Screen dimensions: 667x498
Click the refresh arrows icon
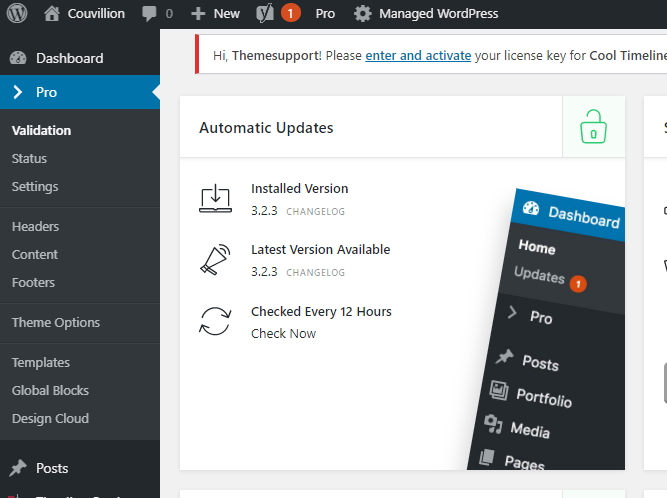[215, 322]
